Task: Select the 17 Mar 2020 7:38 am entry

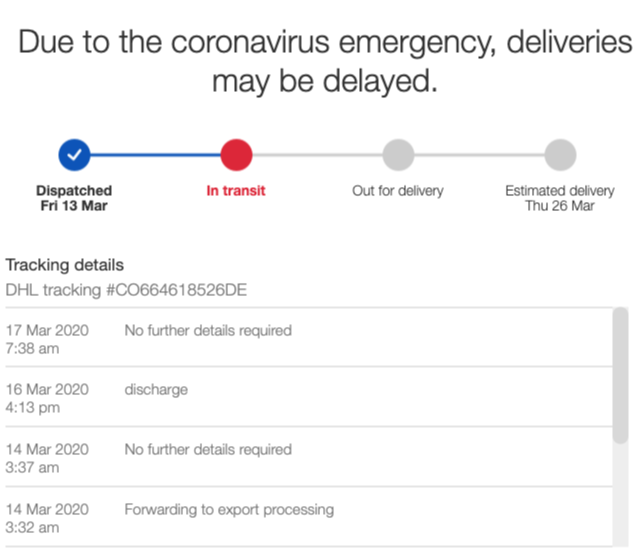Action: 308,338
